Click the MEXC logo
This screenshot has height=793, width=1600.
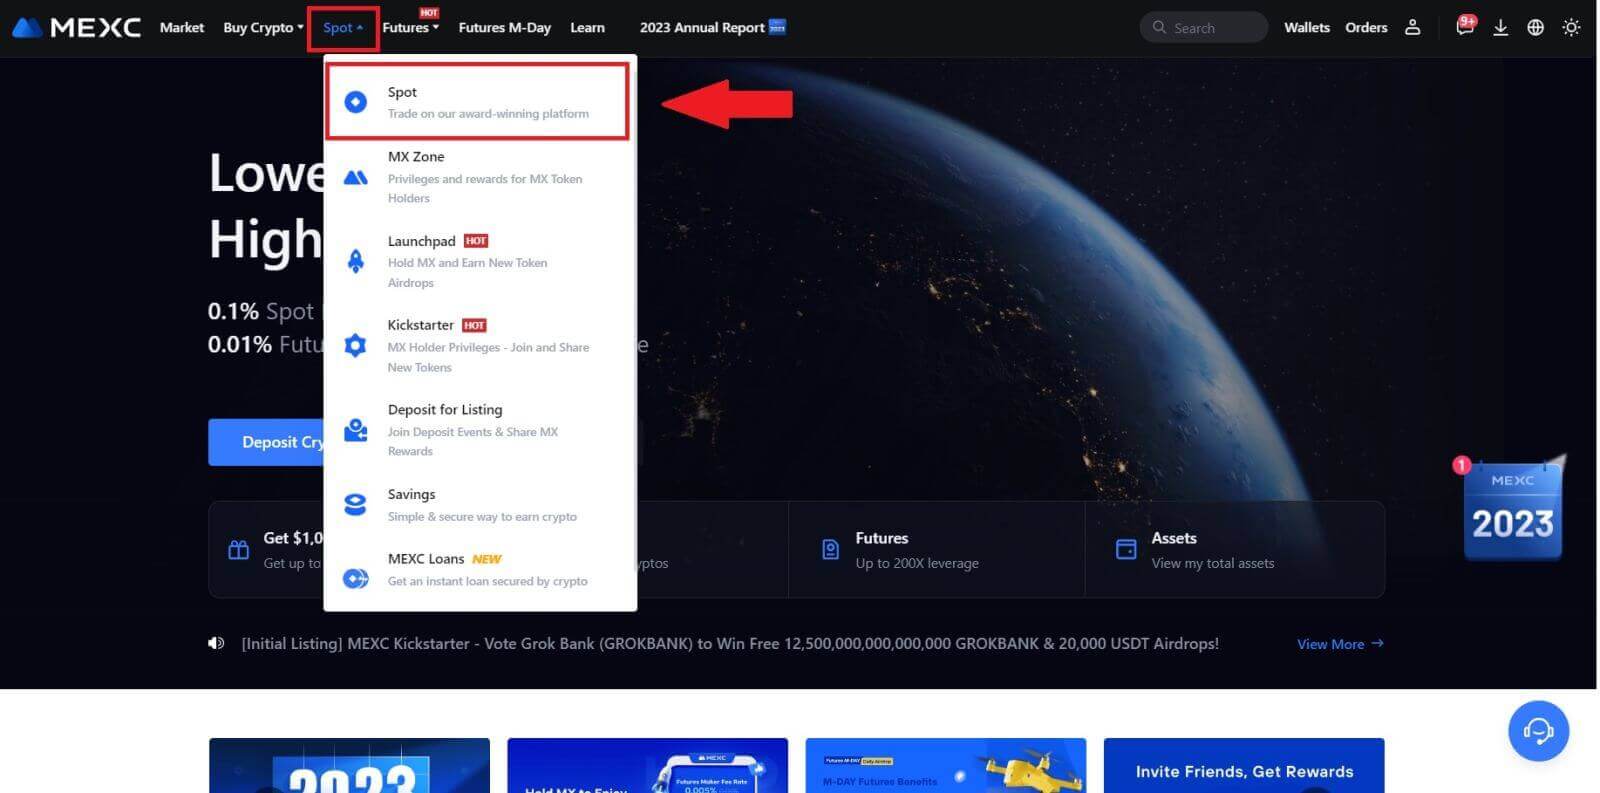coord(77,28)
